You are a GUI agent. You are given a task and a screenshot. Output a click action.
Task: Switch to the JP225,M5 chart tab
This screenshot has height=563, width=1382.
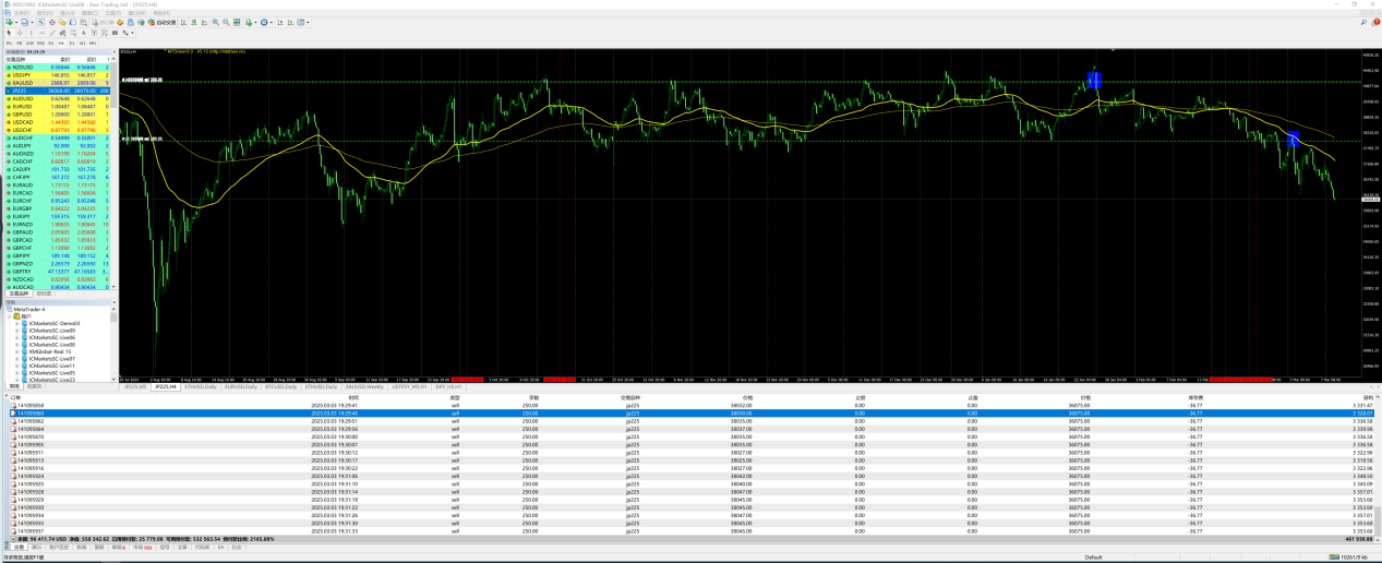pyautogui.click(x=135, y=387)
